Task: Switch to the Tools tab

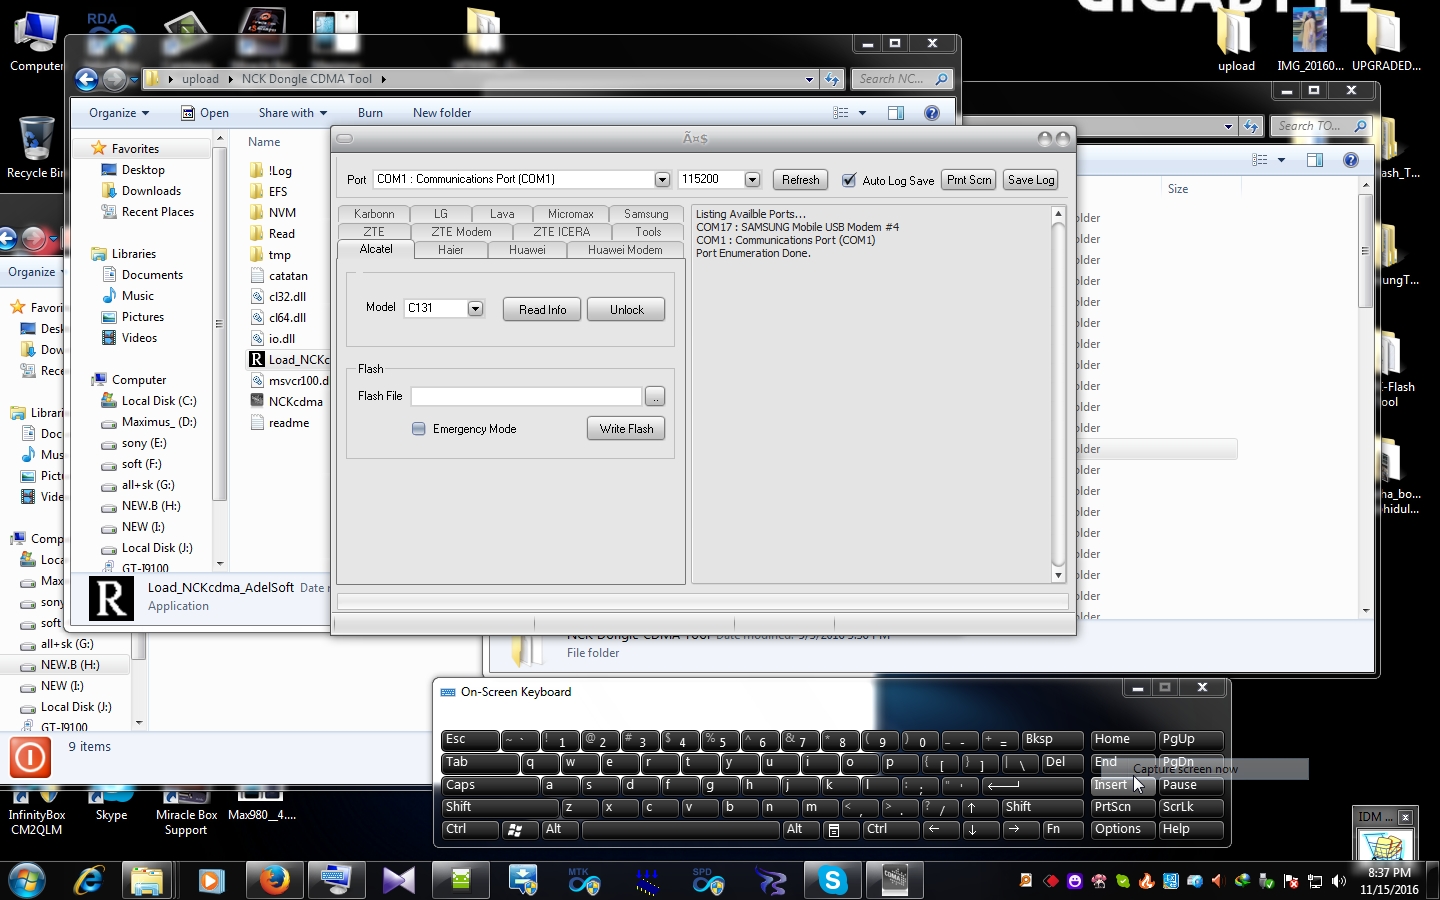Action: [648, 232]
